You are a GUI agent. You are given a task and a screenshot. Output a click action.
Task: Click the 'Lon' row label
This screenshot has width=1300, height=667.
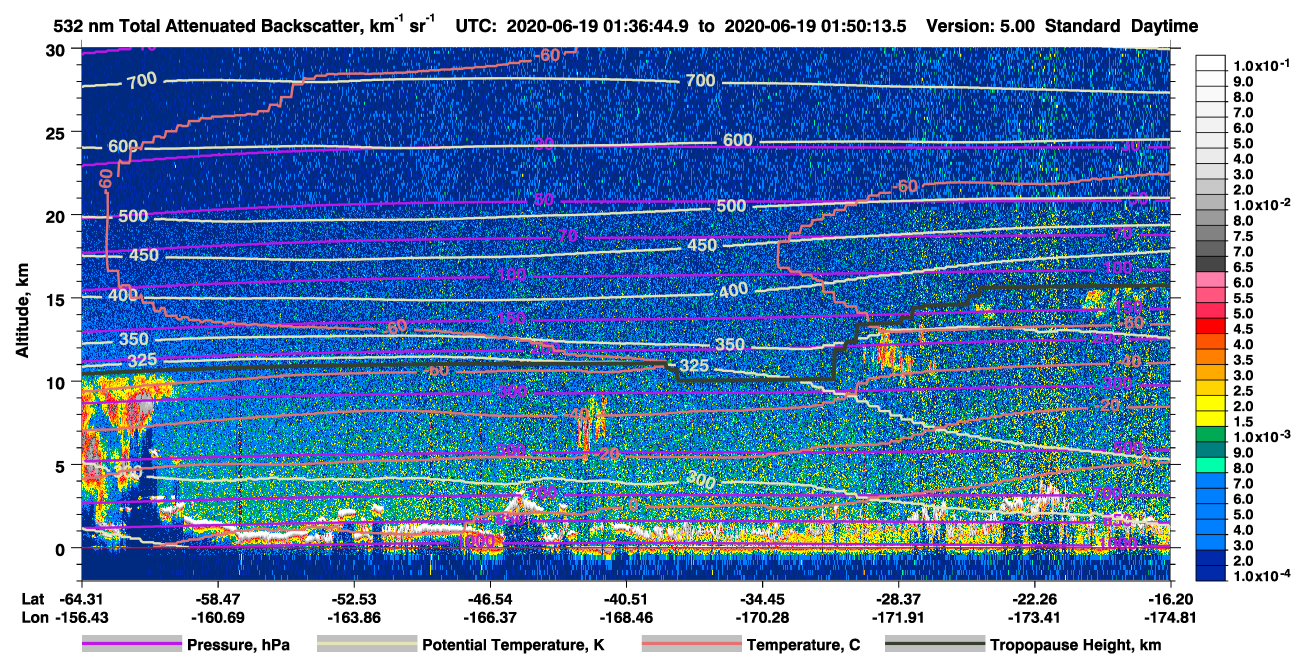point(33,617)
